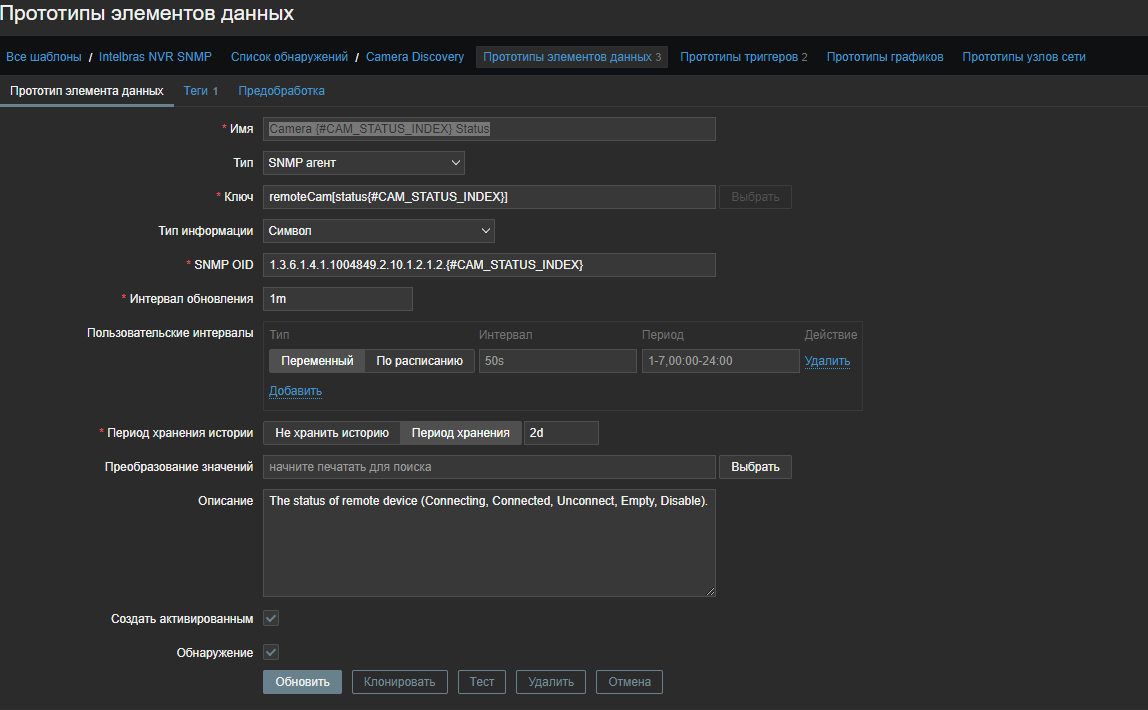This screenshot has width=1148, height=710.
Task: Click 'Добавить' to add custom interval
Action: point(295,391)
